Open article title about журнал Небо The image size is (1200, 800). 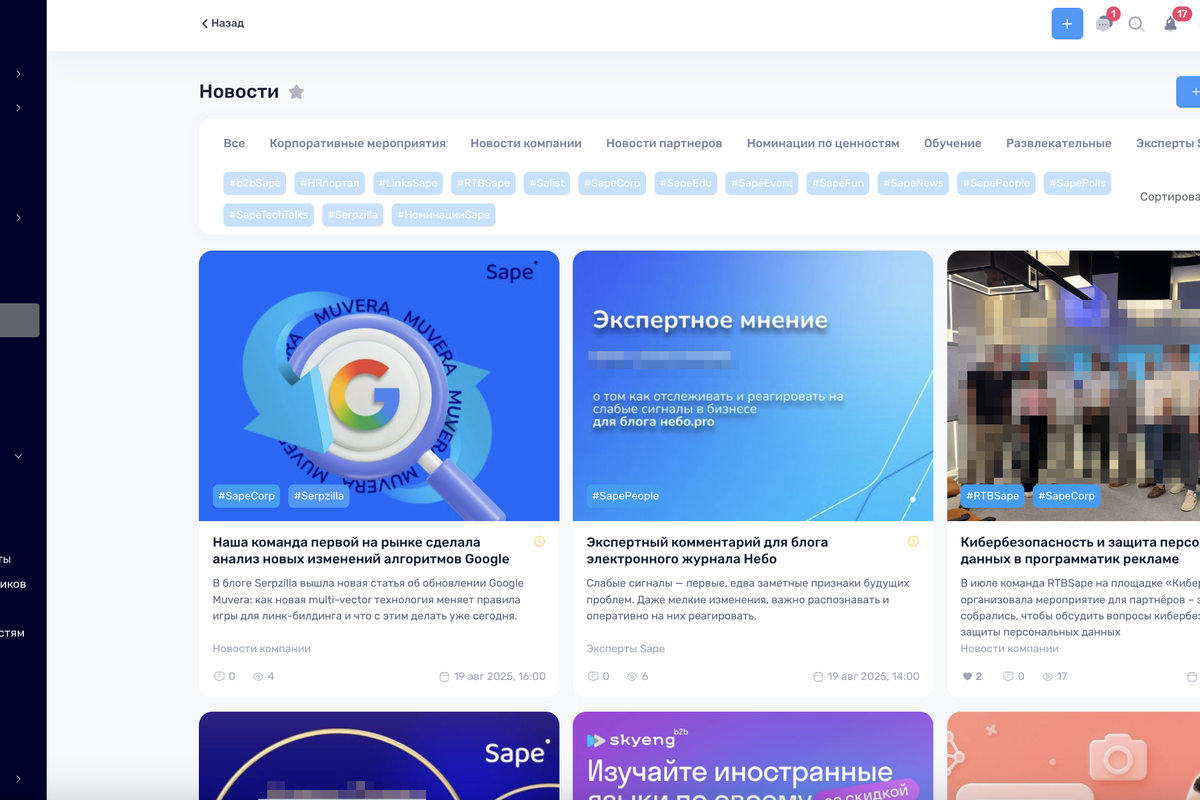coord(707,550)
